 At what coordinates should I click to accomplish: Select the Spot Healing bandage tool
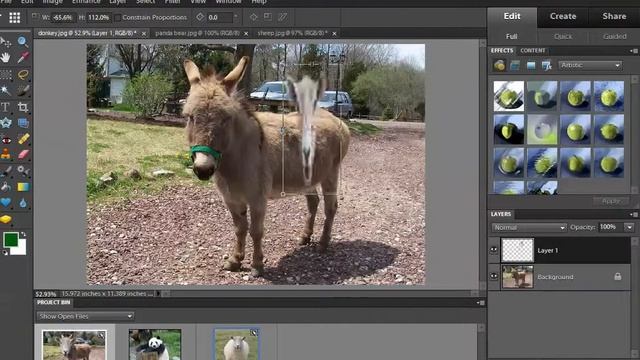click(23, 139)
